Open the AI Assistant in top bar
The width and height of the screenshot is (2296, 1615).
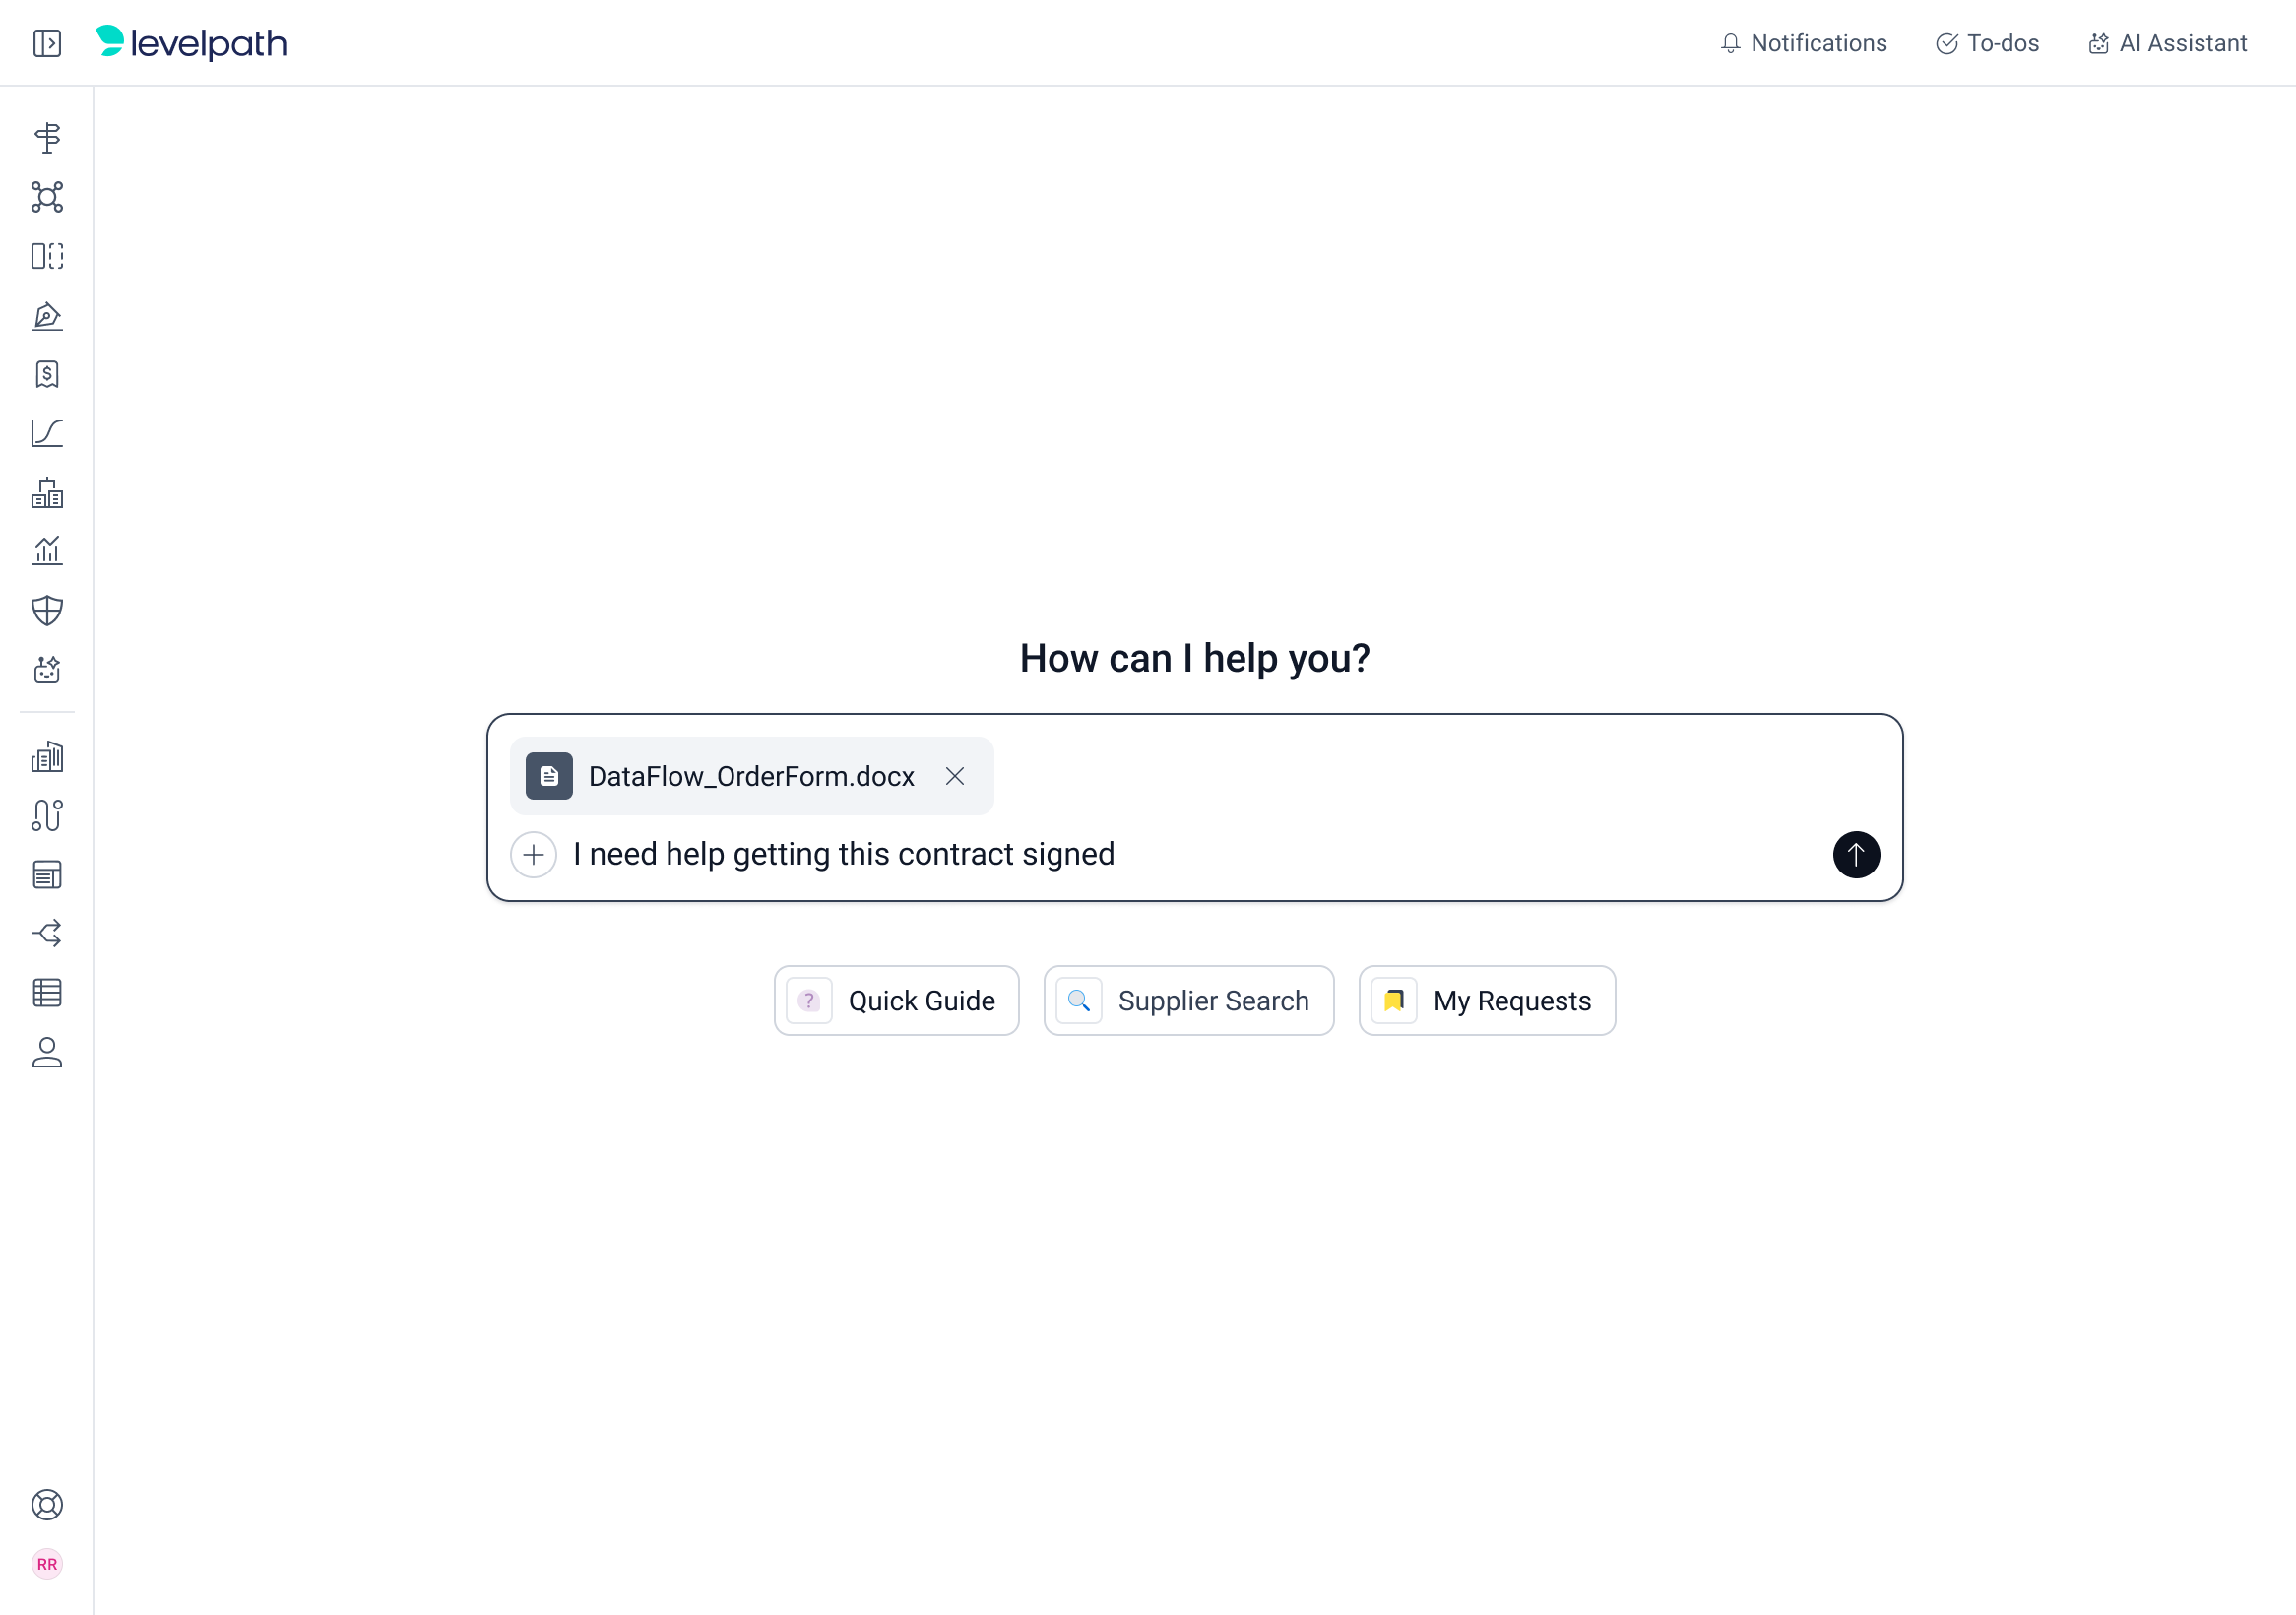pos(2167,43)
